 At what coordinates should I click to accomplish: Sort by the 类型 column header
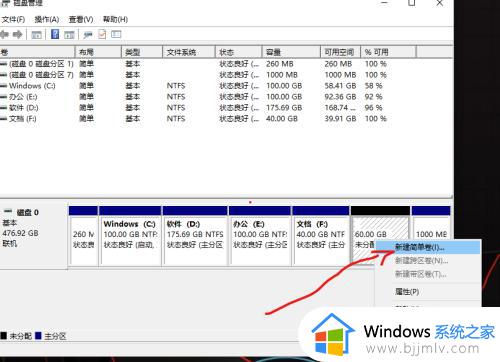142,52
